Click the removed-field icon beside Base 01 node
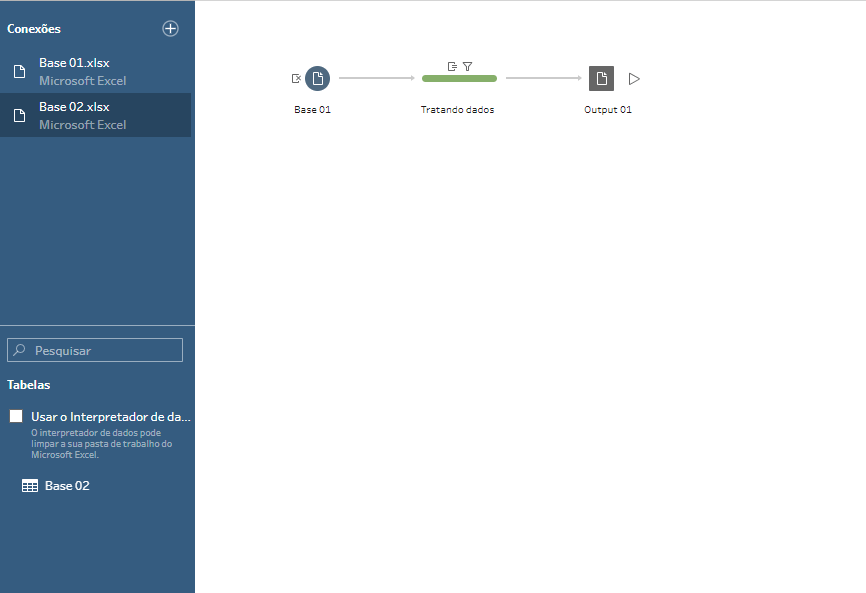The image size is (866, 593). point(296,78)
